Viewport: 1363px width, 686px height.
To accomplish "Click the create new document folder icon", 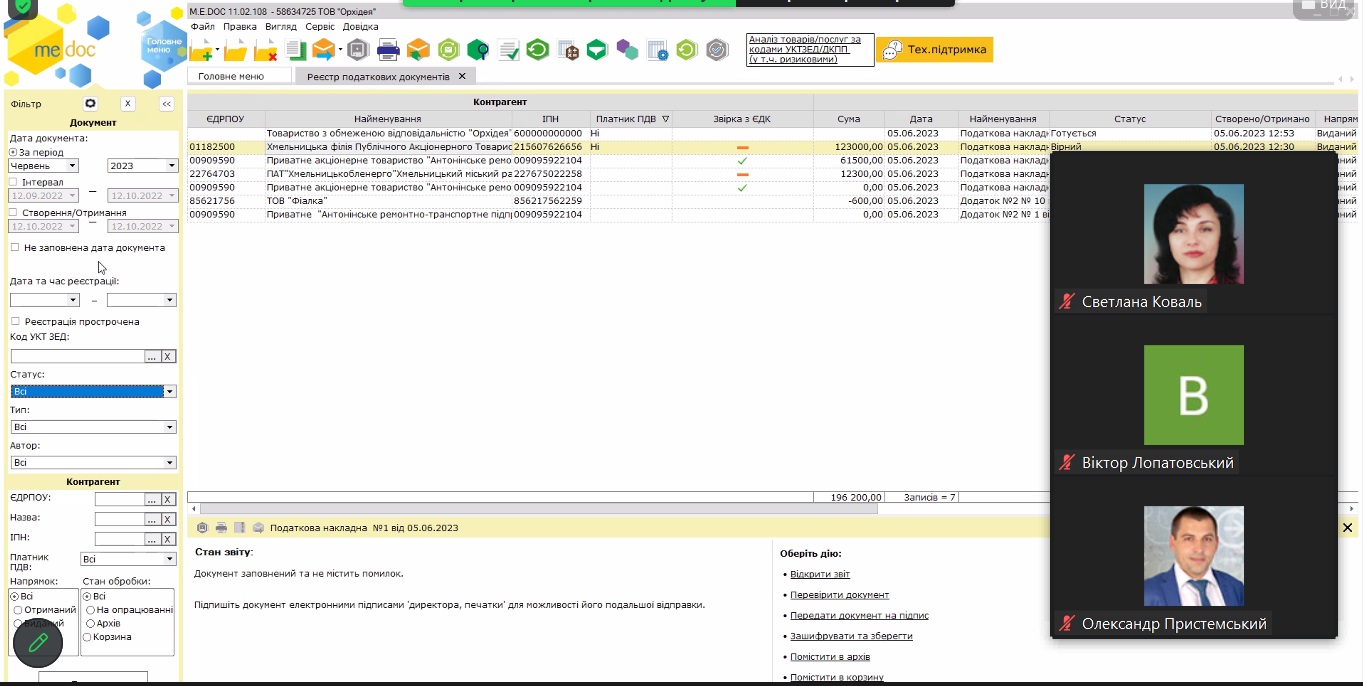I will pos(203,49).
